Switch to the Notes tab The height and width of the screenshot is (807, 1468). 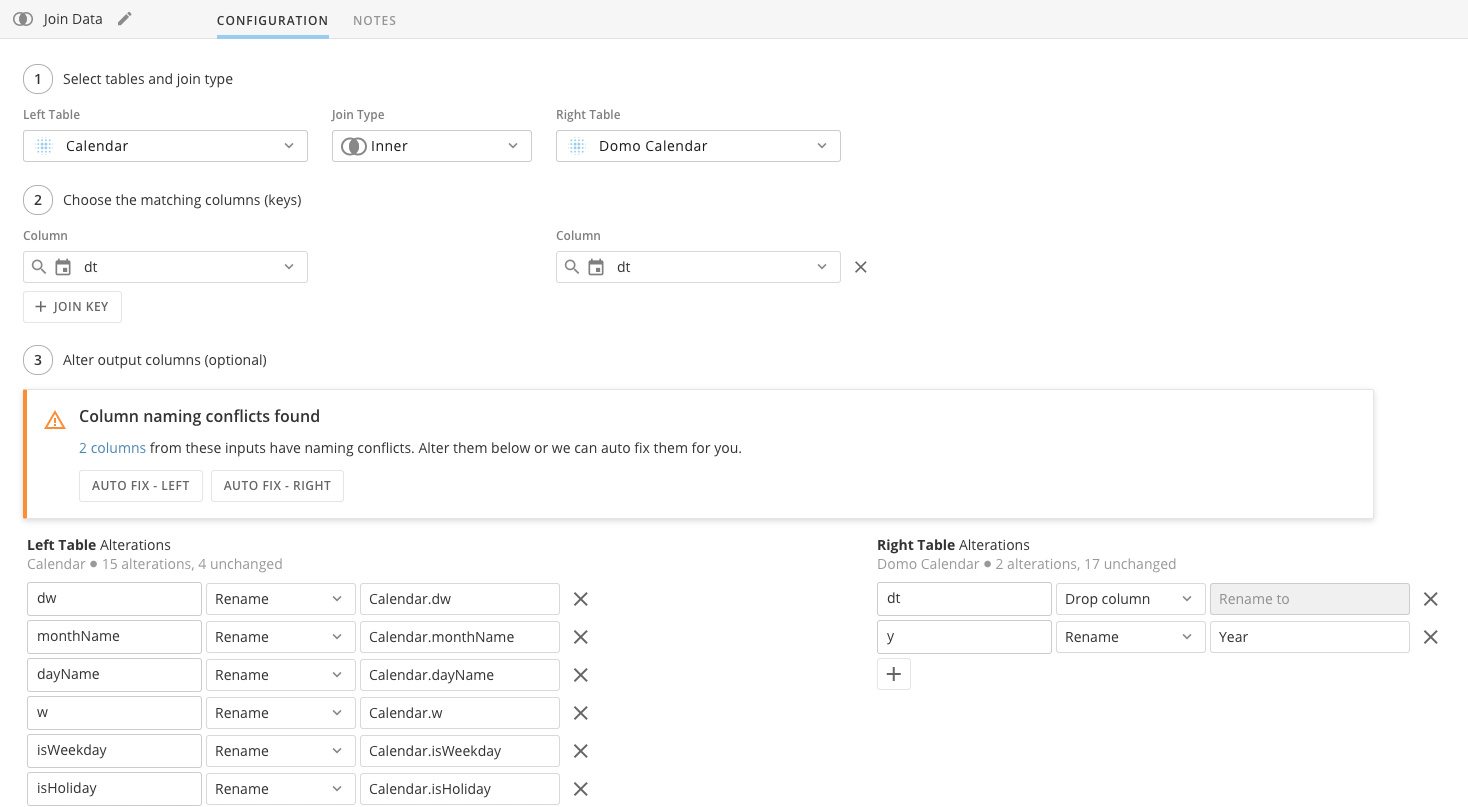[x=374, y=20]
